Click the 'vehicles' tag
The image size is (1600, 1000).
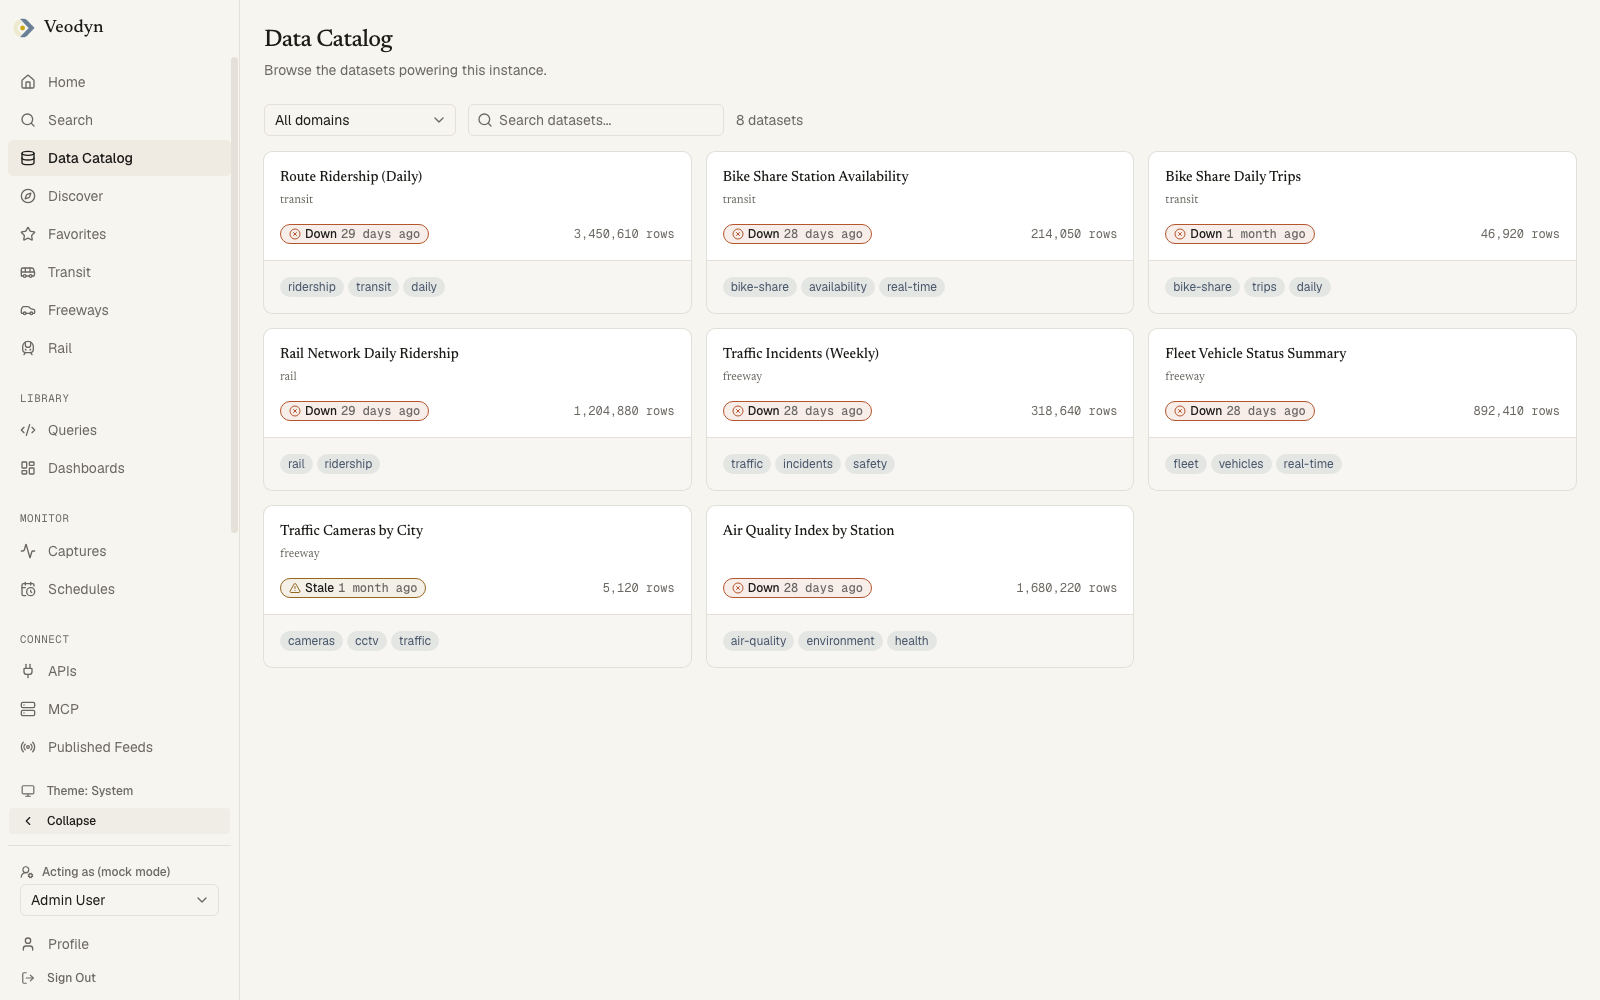coord(1241,464)
